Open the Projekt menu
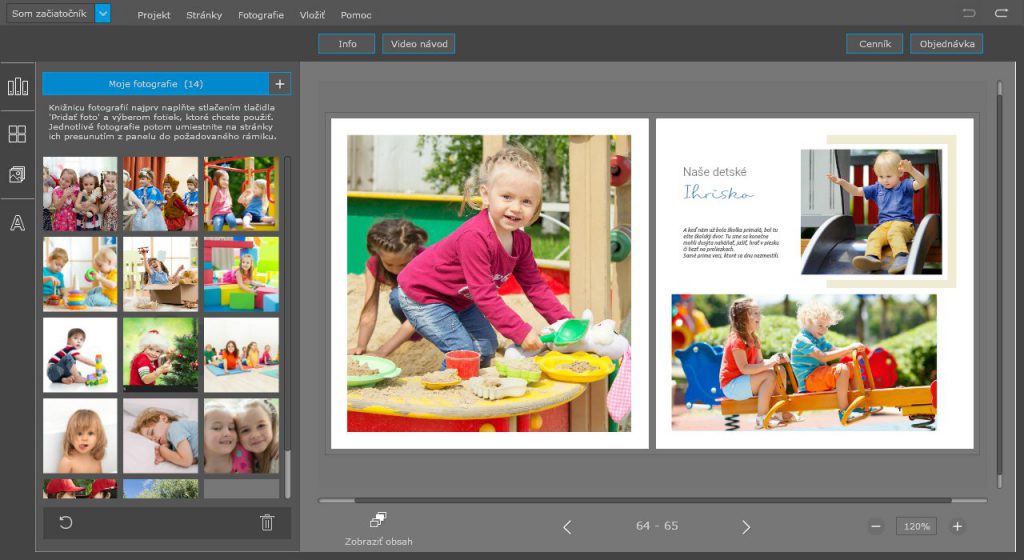1024x560 pixels. [x=153, y=15]
